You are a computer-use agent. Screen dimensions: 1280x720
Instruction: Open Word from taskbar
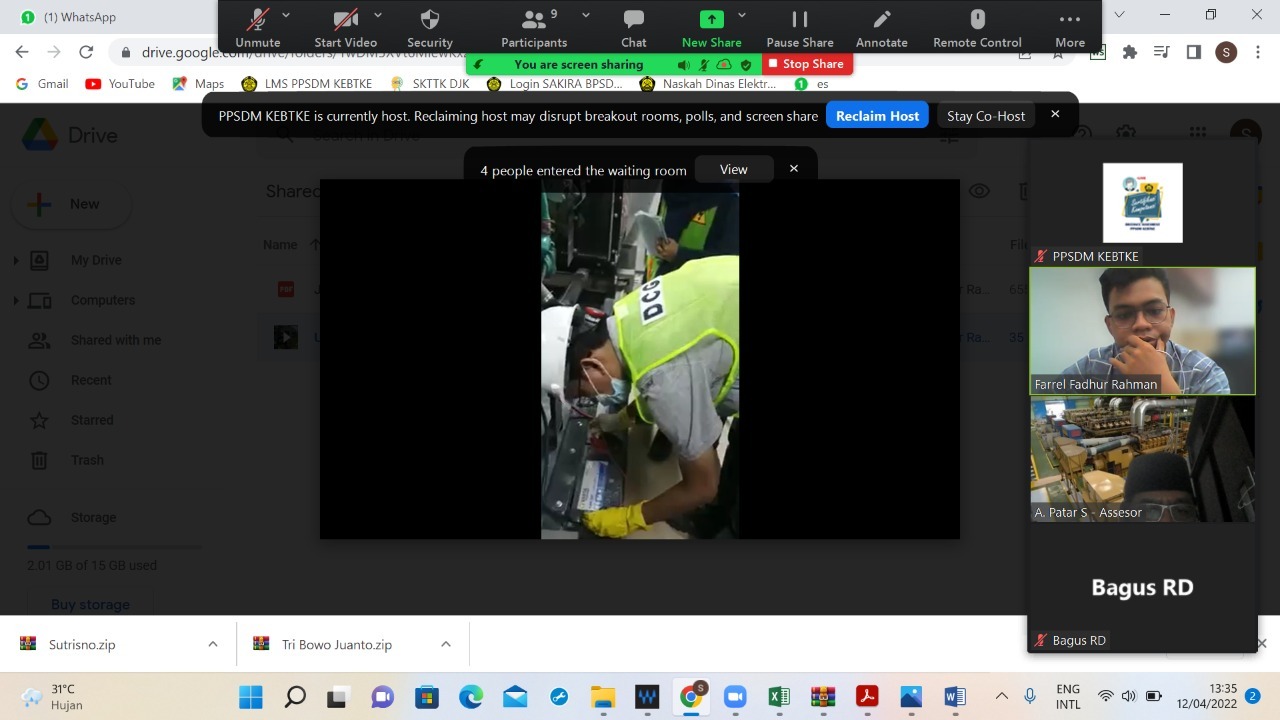coord(955,697)
